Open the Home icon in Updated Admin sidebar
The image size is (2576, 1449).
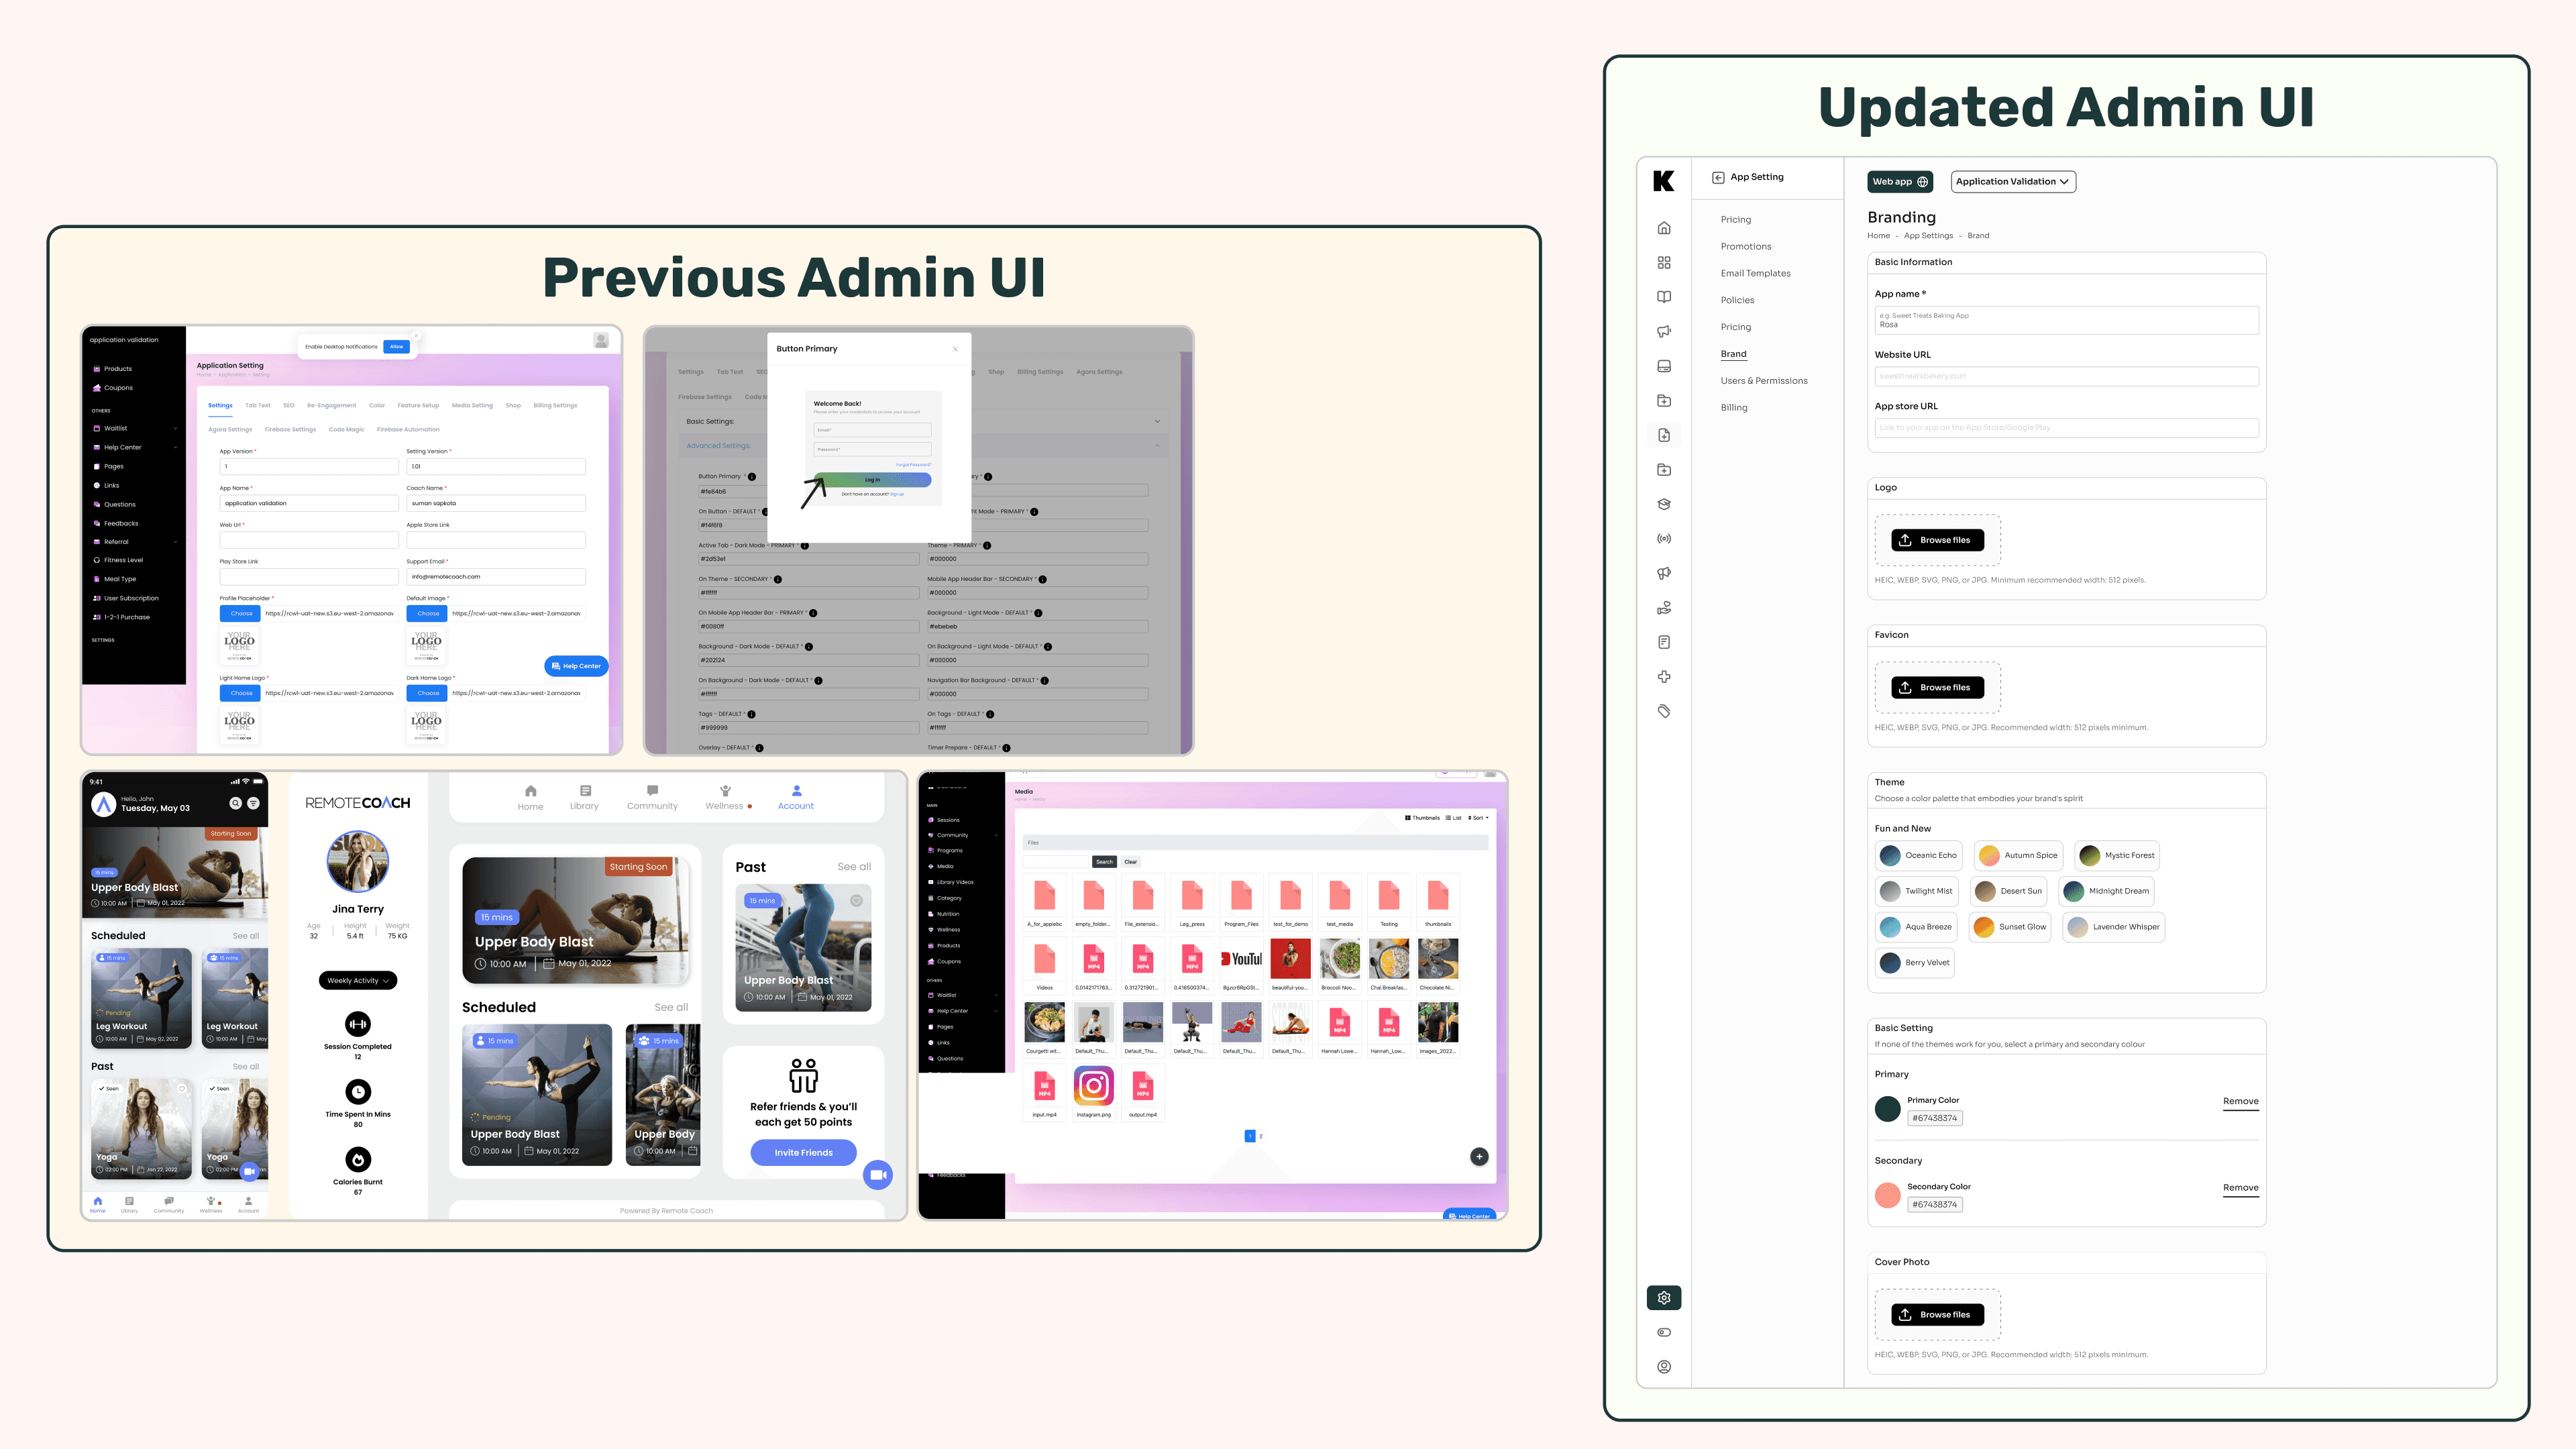coord(1664,228)
